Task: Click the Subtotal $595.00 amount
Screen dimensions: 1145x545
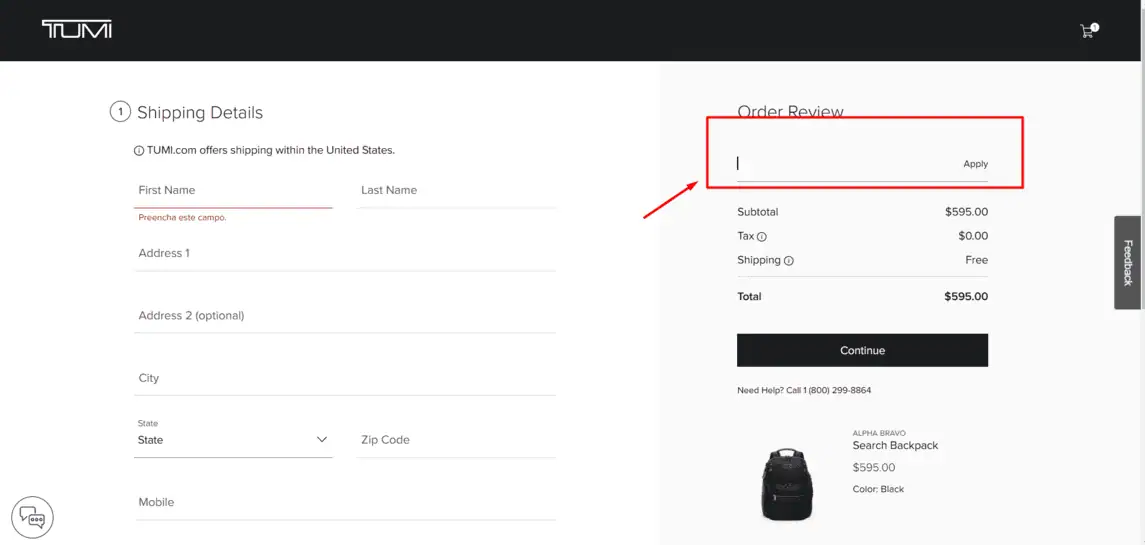Action: (966, 212)
